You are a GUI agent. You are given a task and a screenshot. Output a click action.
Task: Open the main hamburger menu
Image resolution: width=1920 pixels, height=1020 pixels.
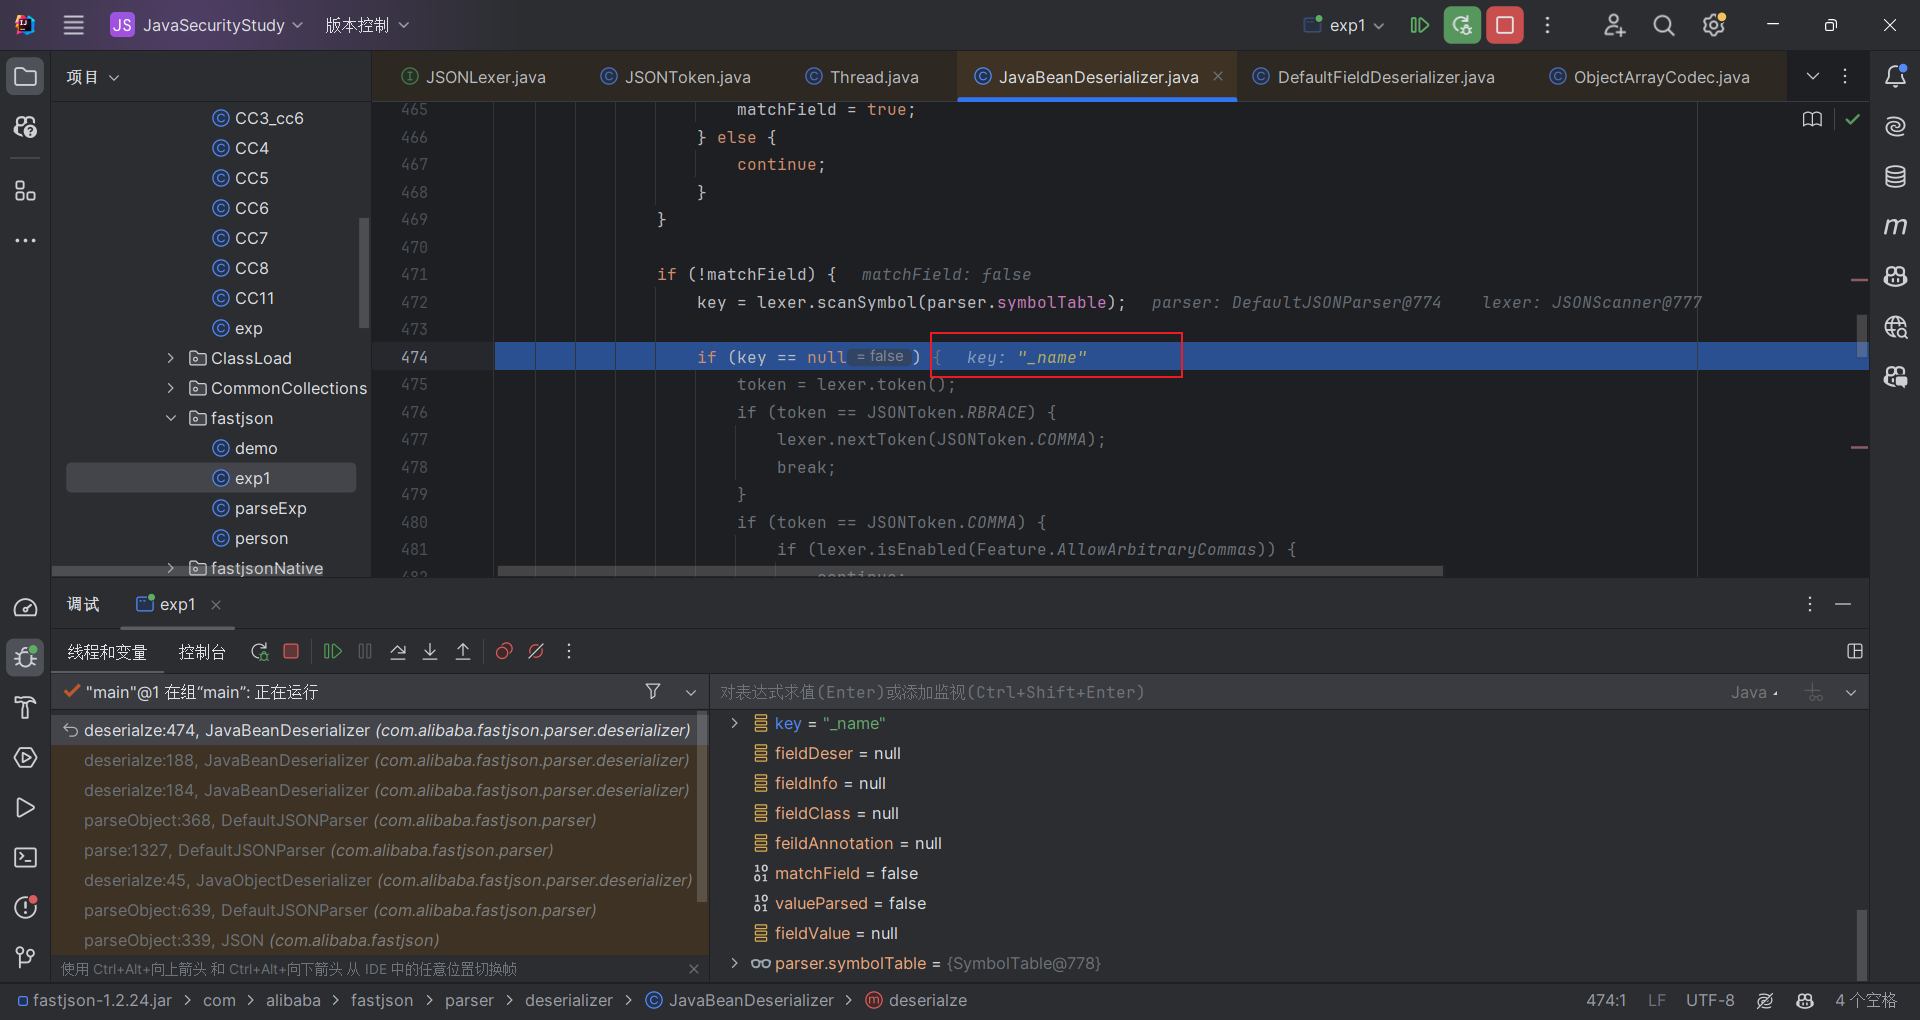[74, 25]
